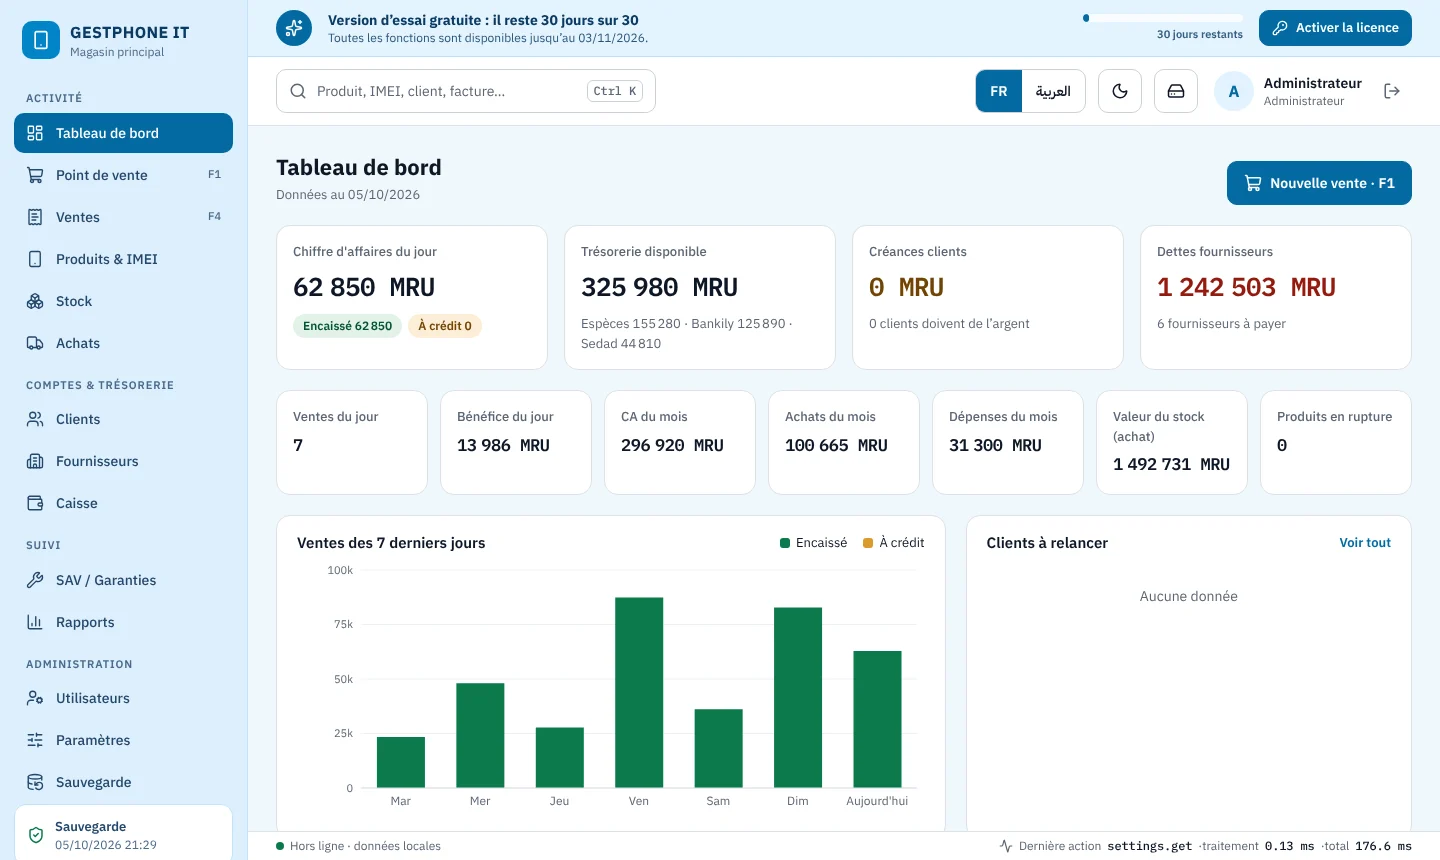Click the Fournisseurs building icon
Viewport: 1440px width, 860px height.
35,461
